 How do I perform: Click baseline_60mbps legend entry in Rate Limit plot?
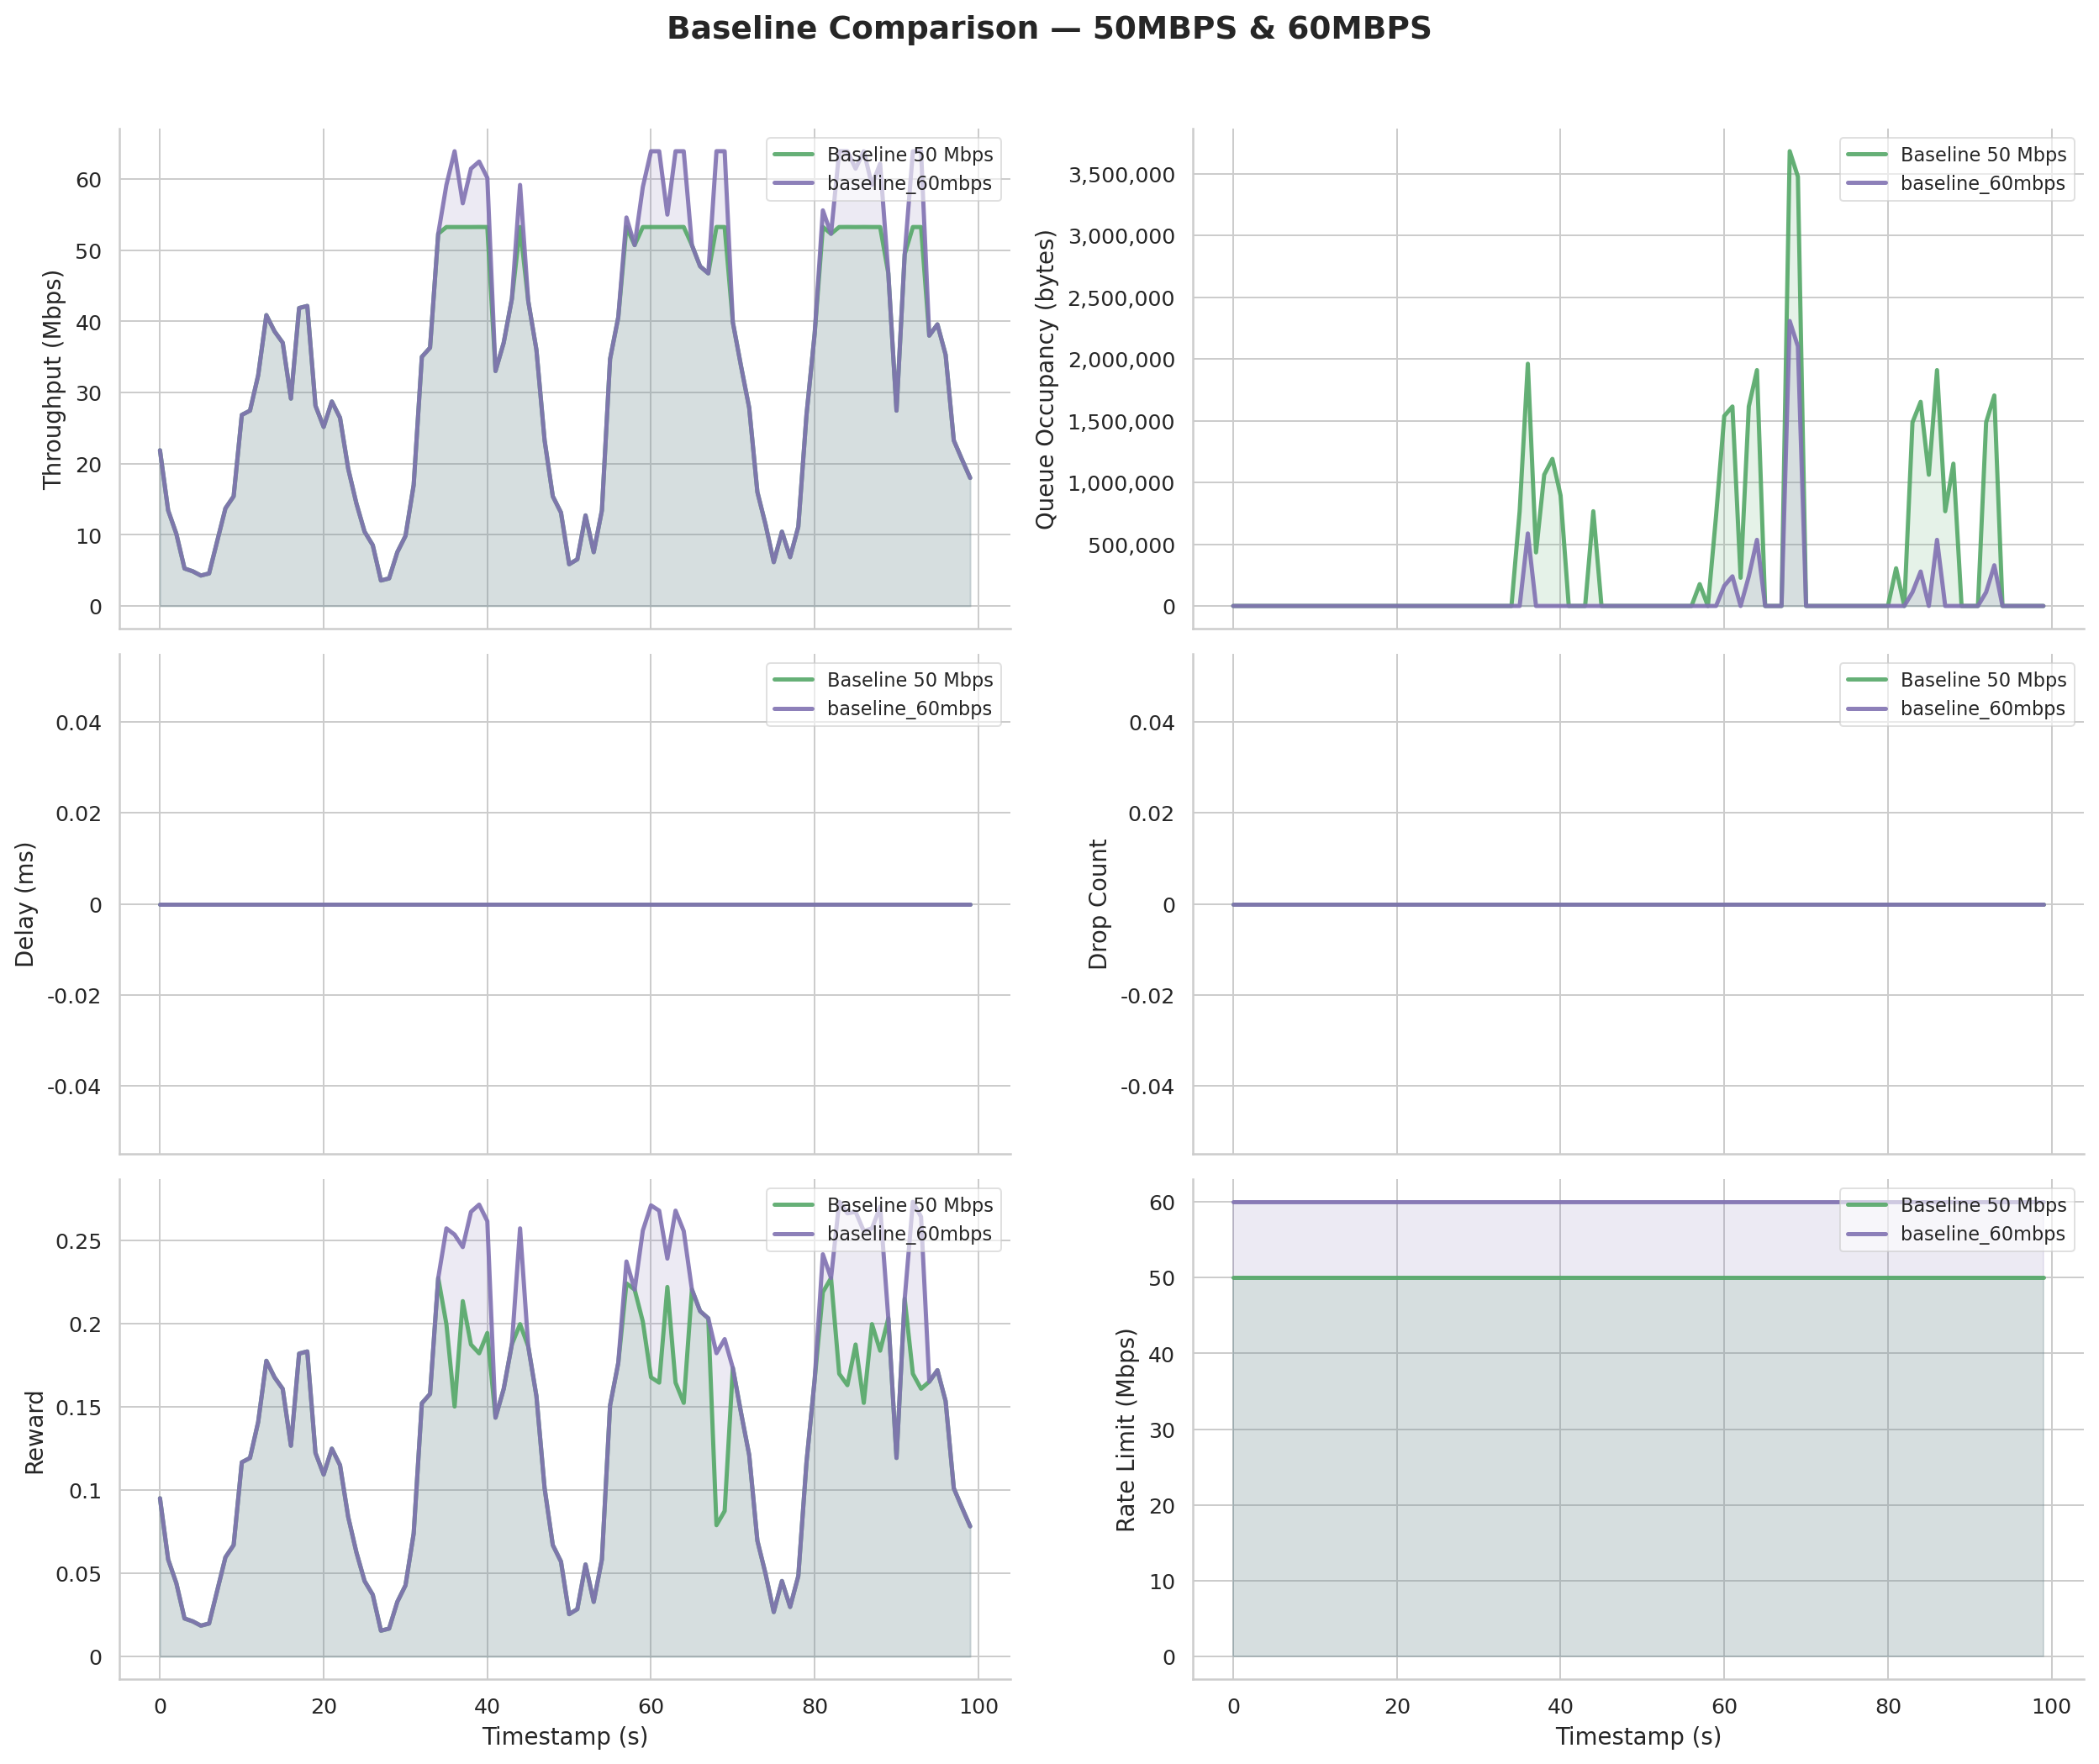coord(1982,1234)
